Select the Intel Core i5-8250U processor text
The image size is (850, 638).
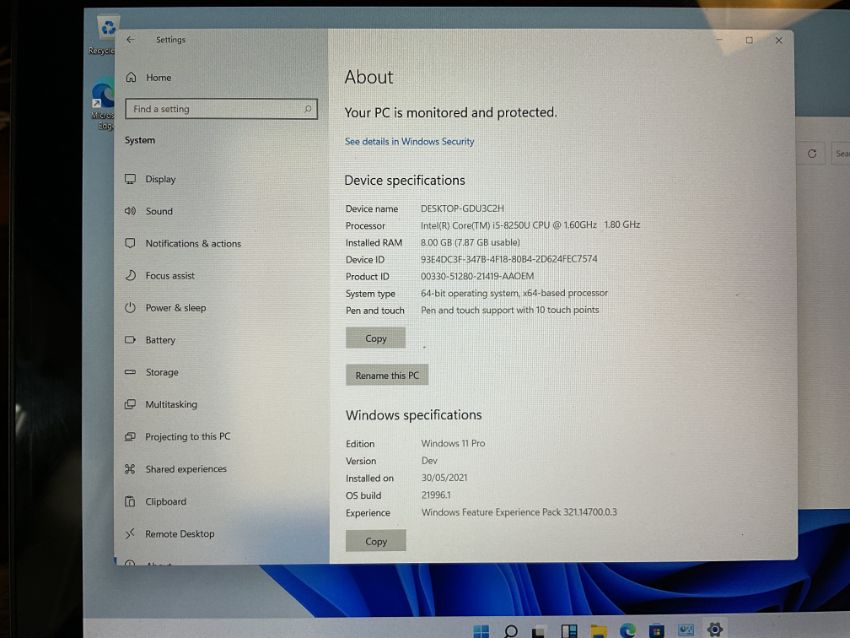(530, 225)
